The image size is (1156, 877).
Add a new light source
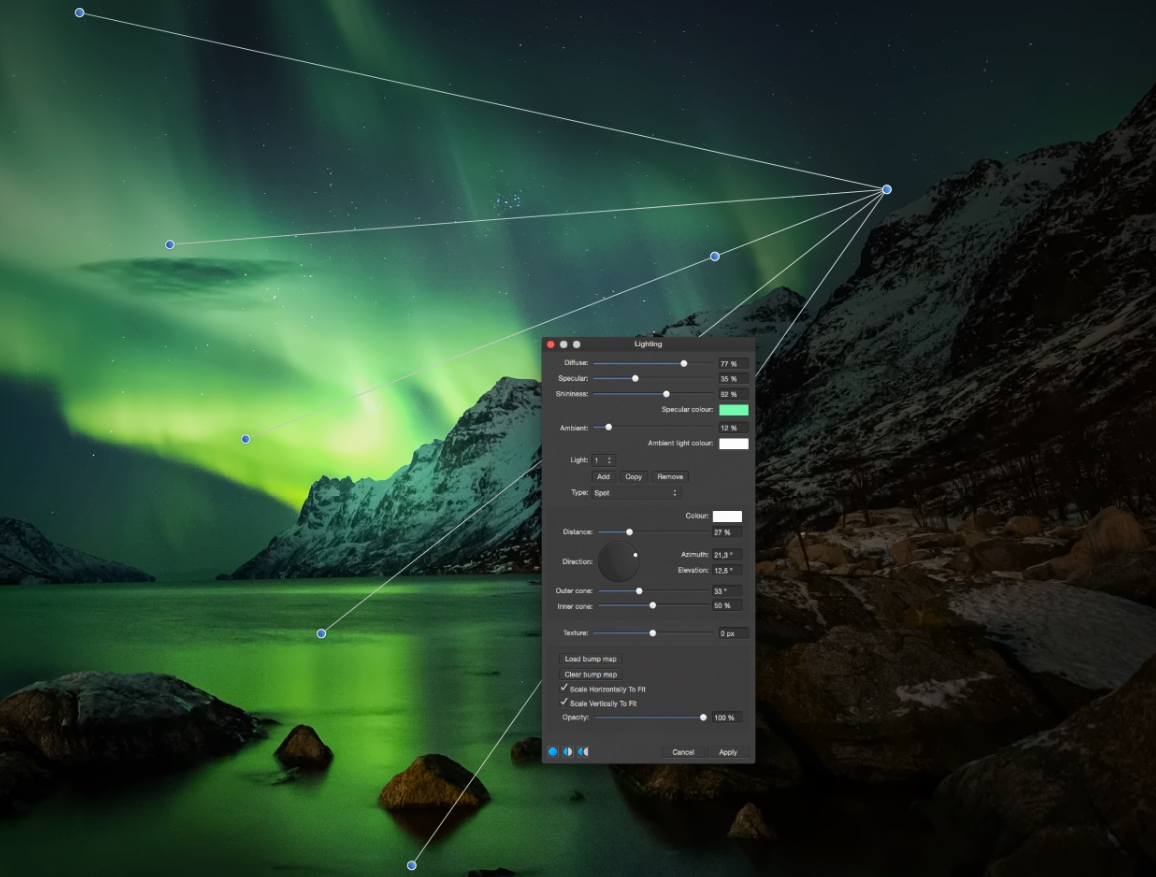click(603, 476)
